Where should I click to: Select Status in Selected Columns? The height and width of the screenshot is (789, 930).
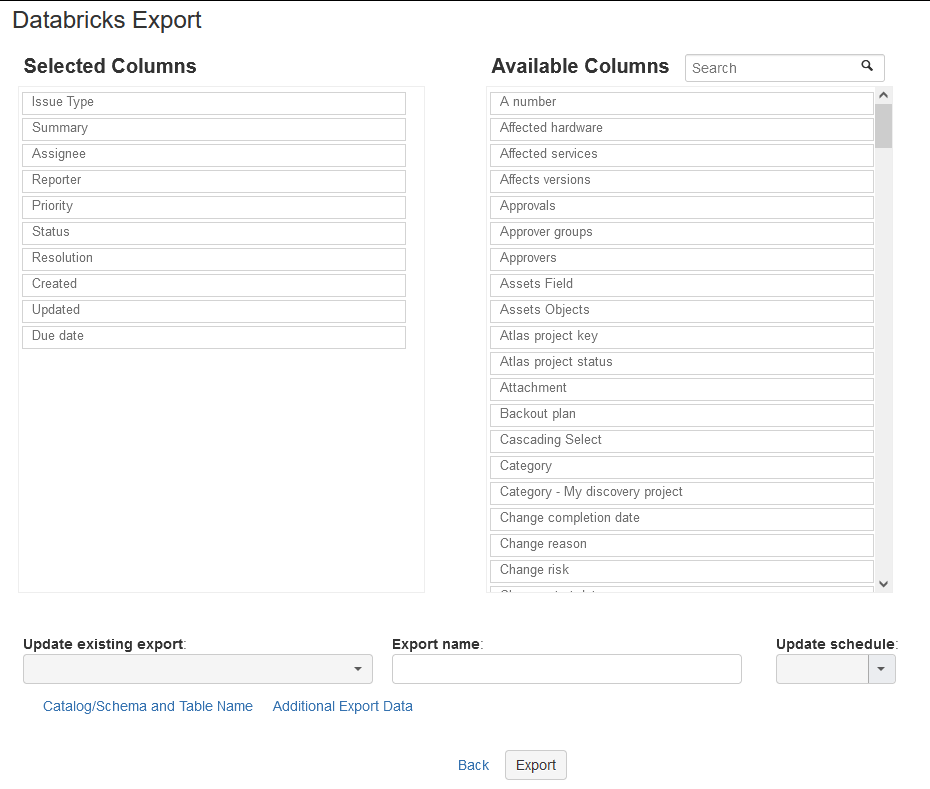tap(214, 233)
